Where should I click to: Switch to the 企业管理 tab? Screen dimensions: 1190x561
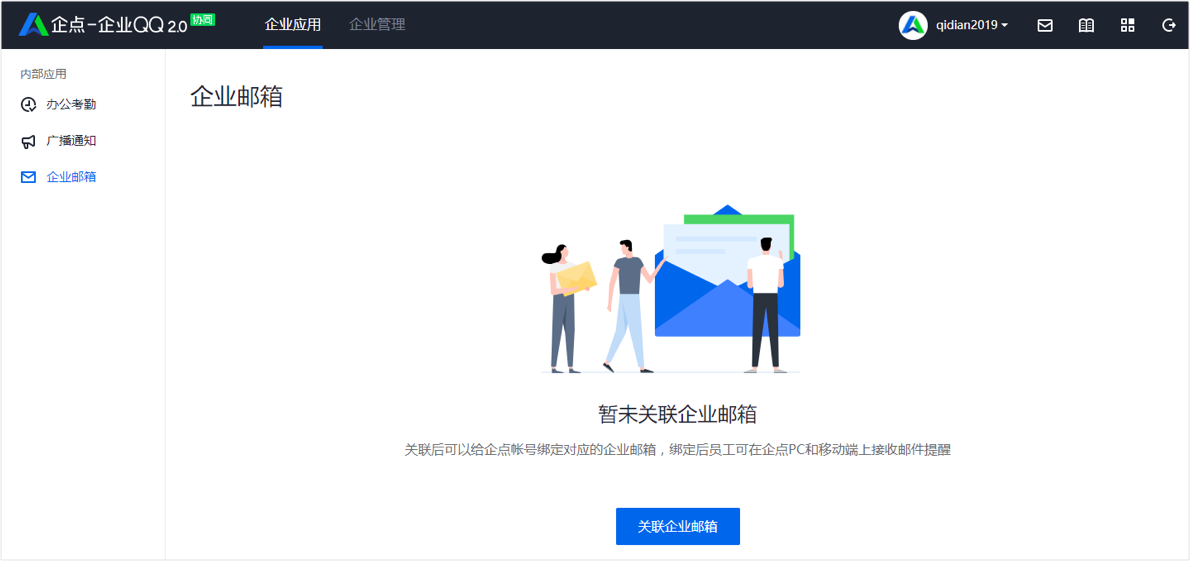coord(377,25)
